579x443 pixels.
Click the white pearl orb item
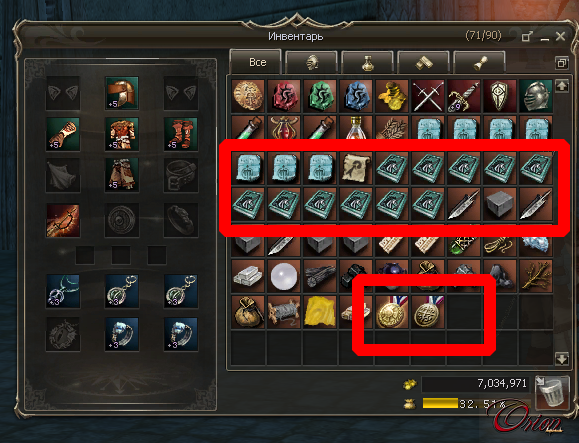pyautogui.click(x=284, y=276)
